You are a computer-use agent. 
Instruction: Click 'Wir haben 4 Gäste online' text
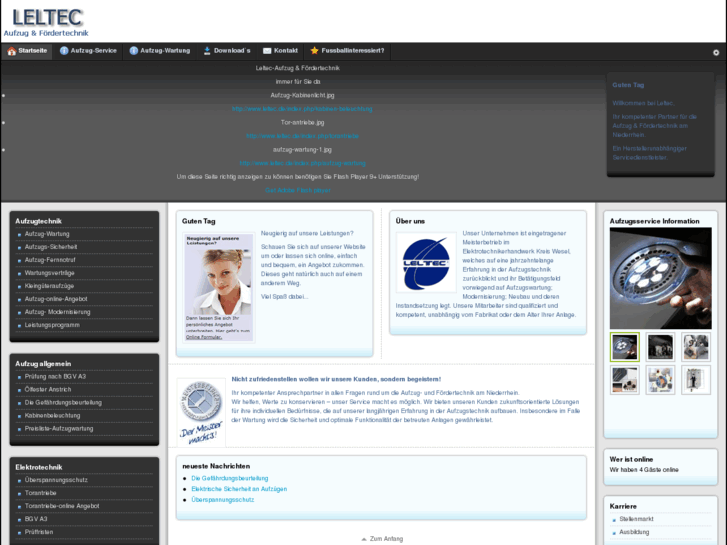point(644,470)
